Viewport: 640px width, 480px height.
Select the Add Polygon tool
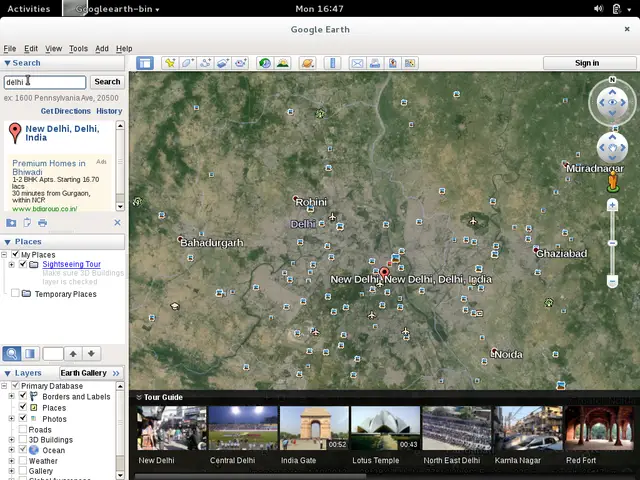pyautogui.click(x=187, y=63)
